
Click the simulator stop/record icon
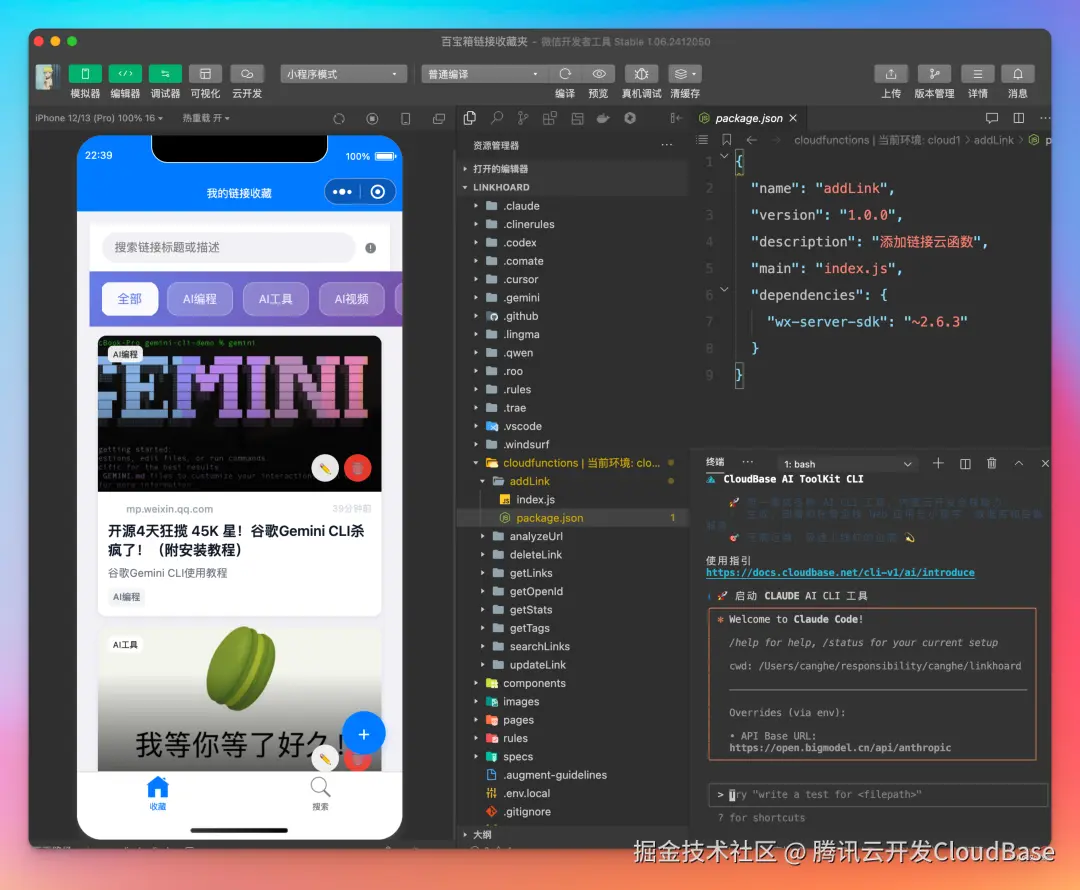pos(372,118)
